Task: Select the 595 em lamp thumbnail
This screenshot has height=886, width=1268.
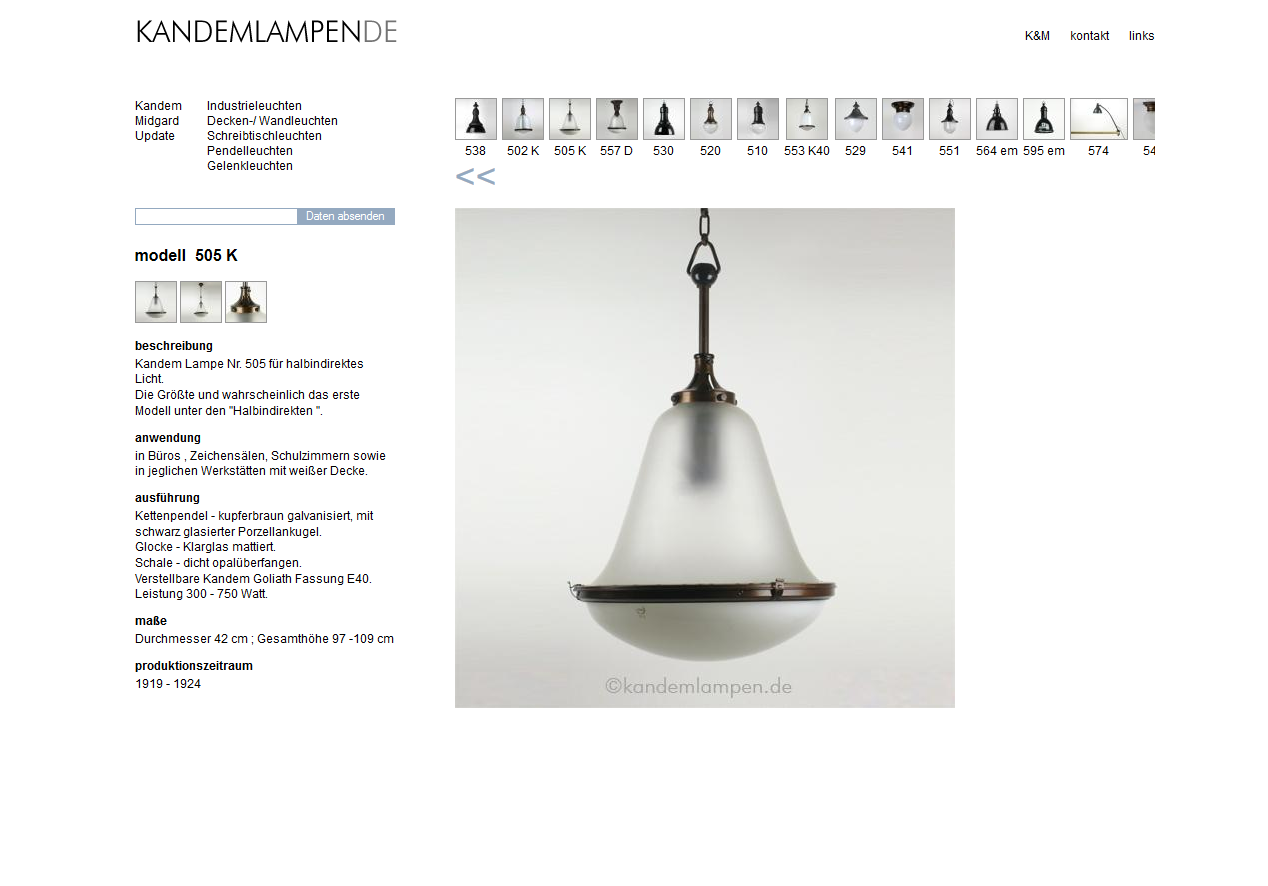Action: click(x=1044, y=119)
